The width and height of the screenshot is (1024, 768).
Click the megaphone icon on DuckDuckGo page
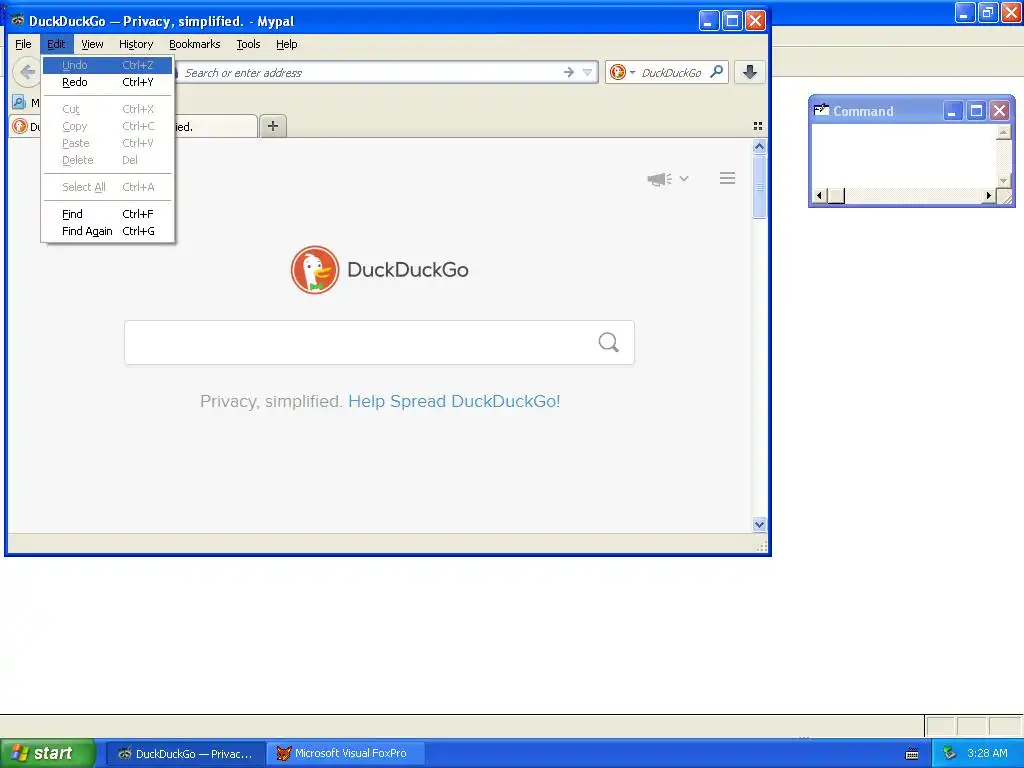tap(659, 179)
